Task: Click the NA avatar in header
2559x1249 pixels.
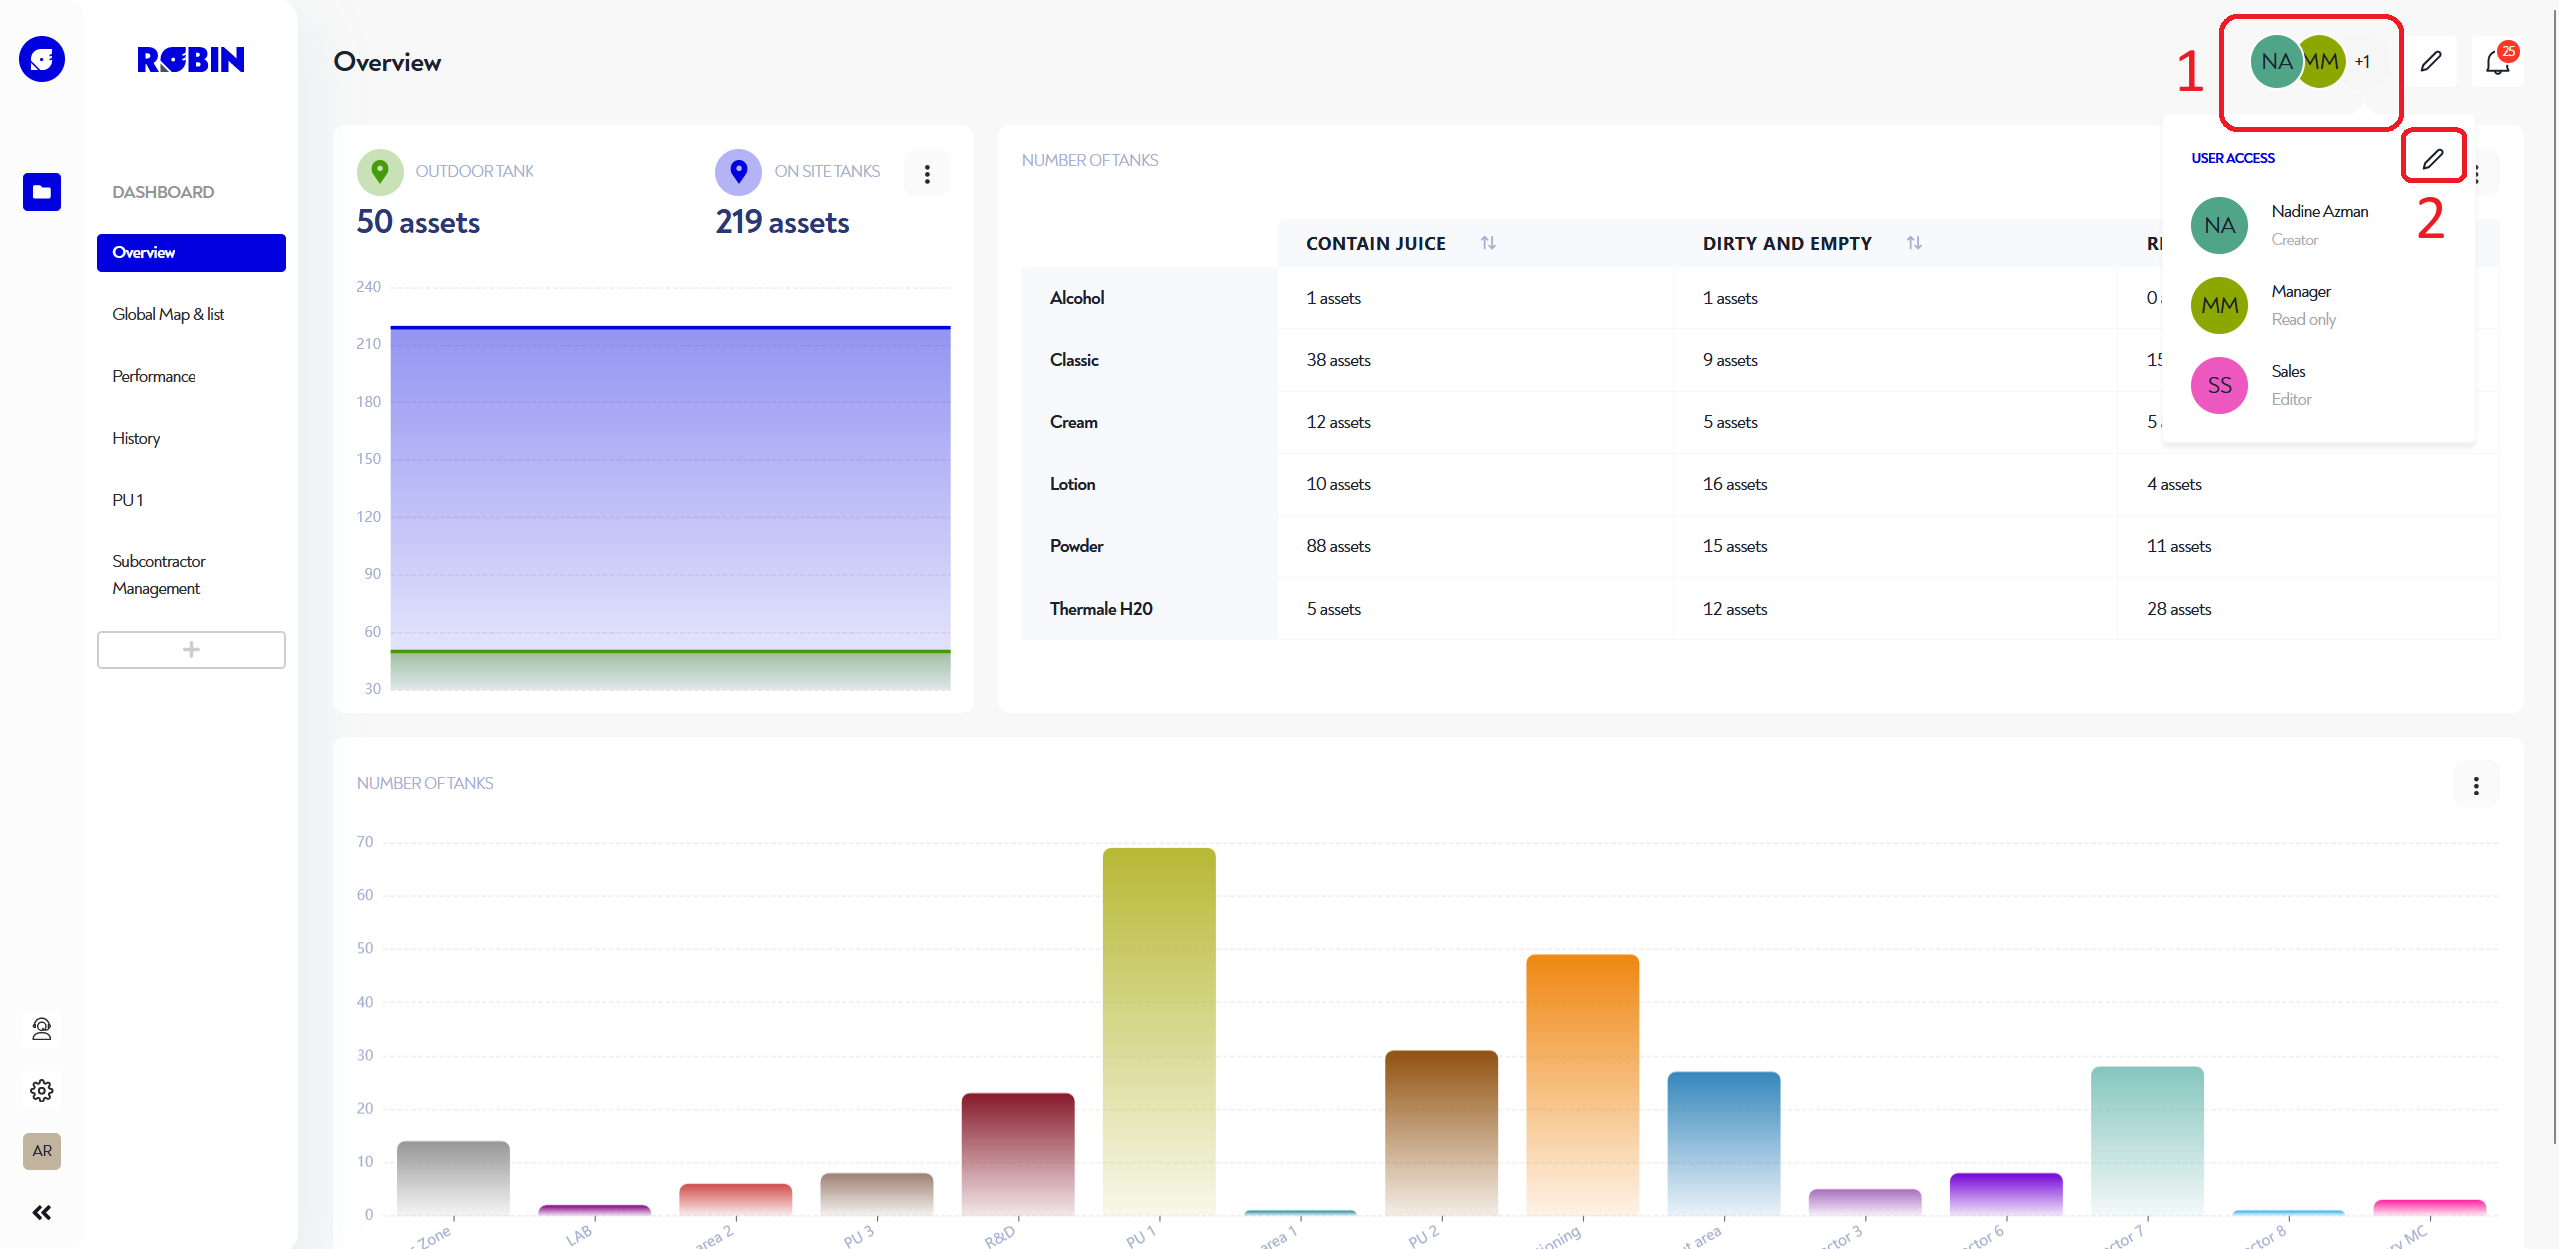Action: tap(2276, 62)
